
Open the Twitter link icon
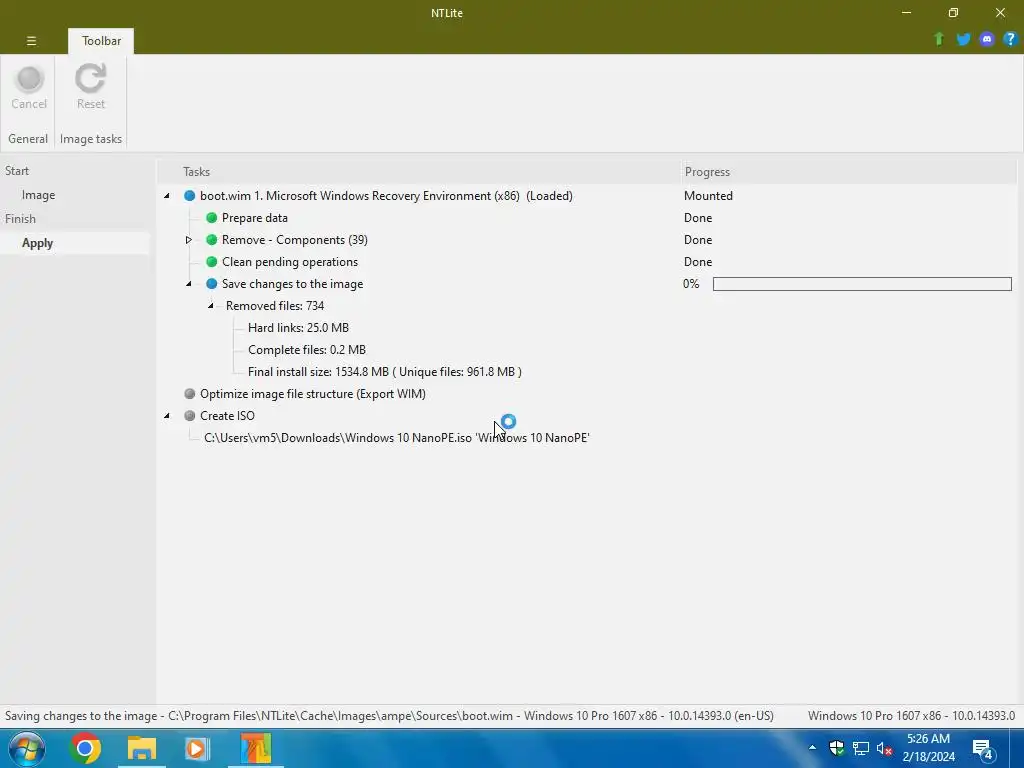pyautogui.click(x=963, y=39)
